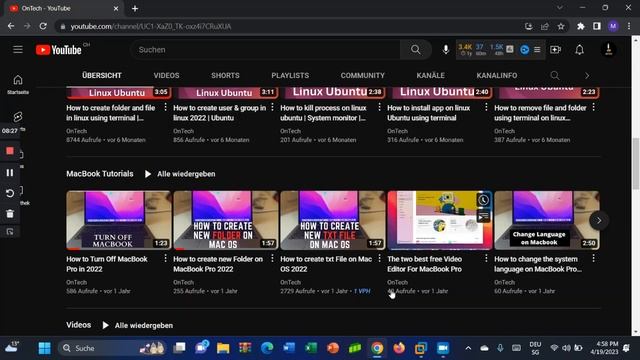Click the page vertical scrollbar thumb
The width and height of the screenshot is (640, 360).
click(x=636, y=164)
